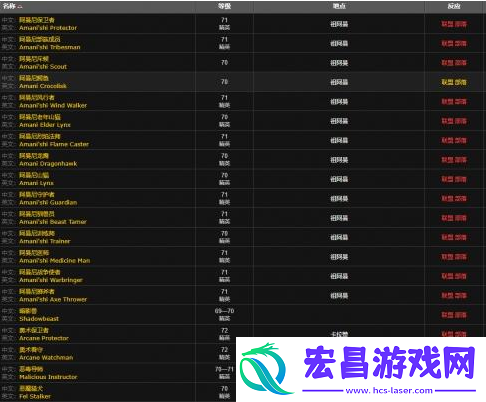Click location cell in Amani'shi Medicine Man row

pyautogui.click(x=339, y=257)
